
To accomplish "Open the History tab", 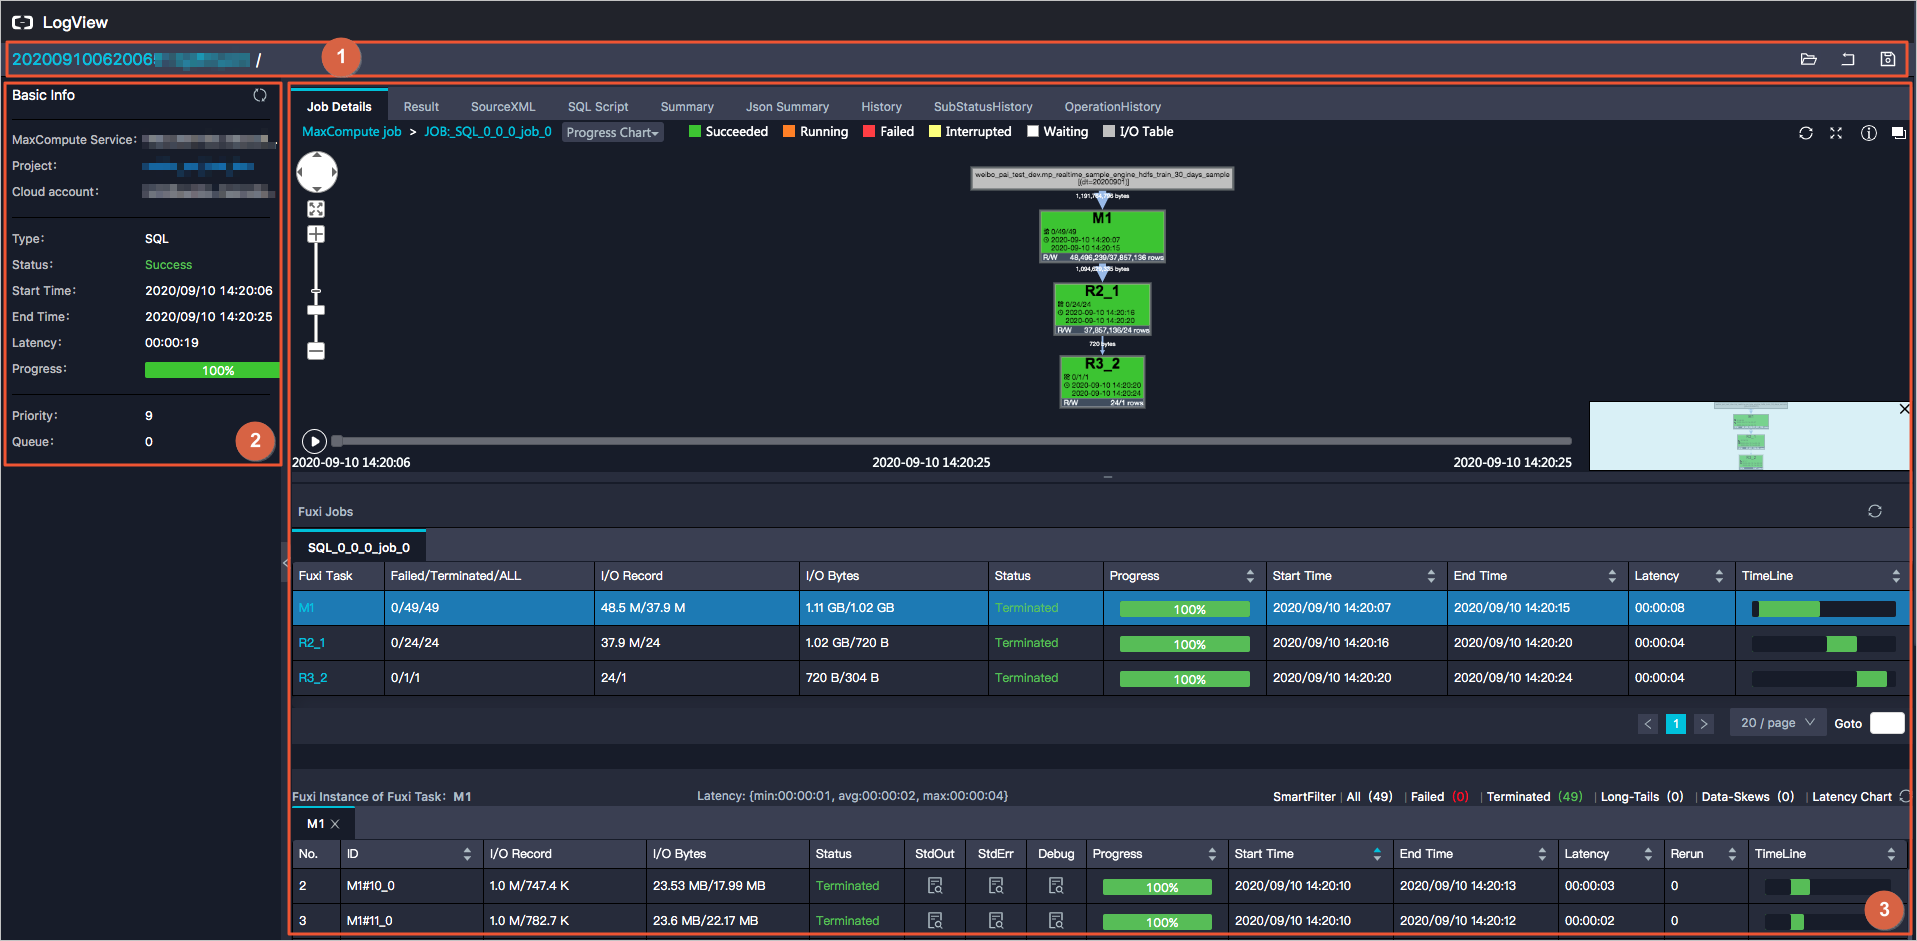I will click(881, 107).
